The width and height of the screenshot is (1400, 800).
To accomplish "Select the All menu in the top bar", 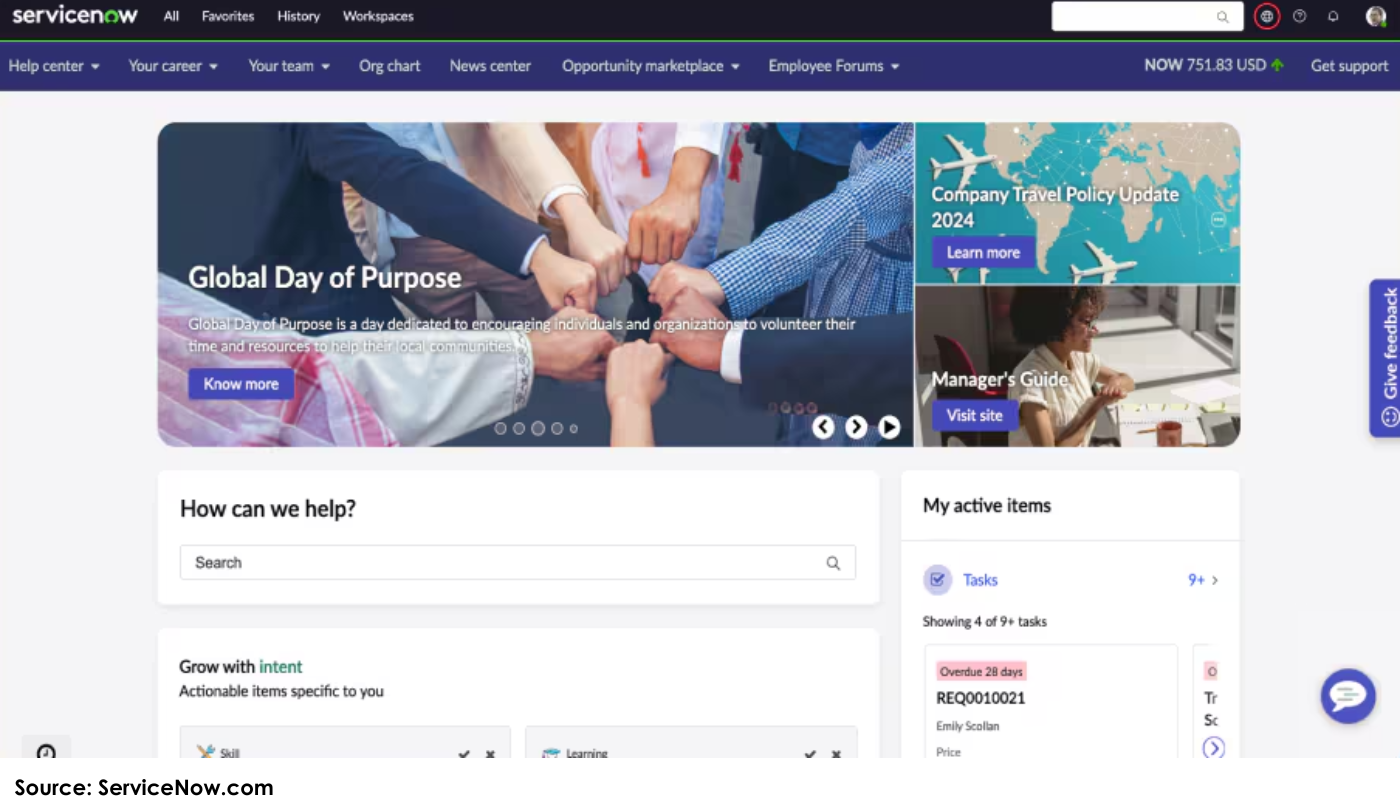I will (170, 16).
